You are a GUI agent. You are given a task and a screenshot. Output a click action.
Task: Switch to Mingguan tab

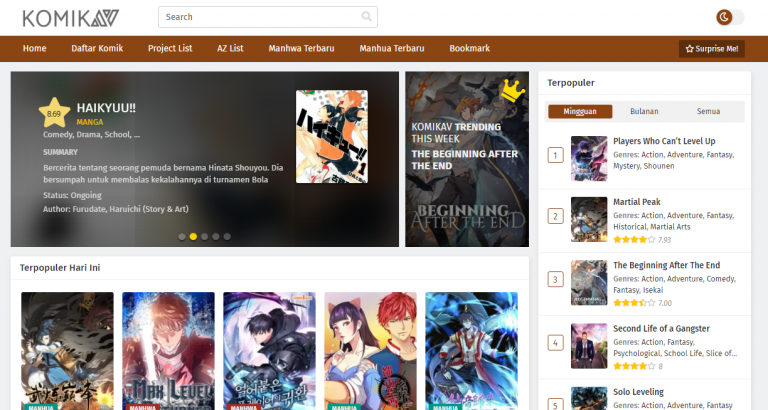click(580, 112)
